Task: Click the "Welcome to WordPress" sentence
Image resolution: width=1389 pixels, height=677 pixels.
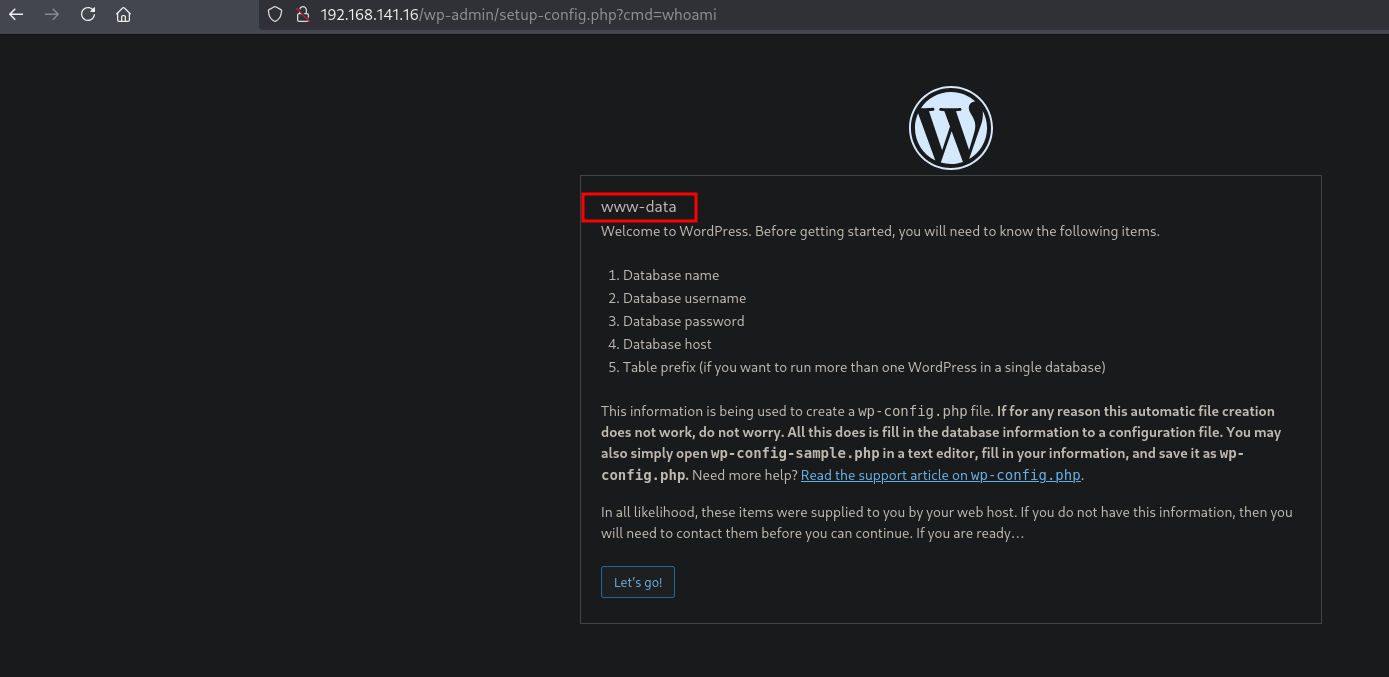Action: click(879, 231)
